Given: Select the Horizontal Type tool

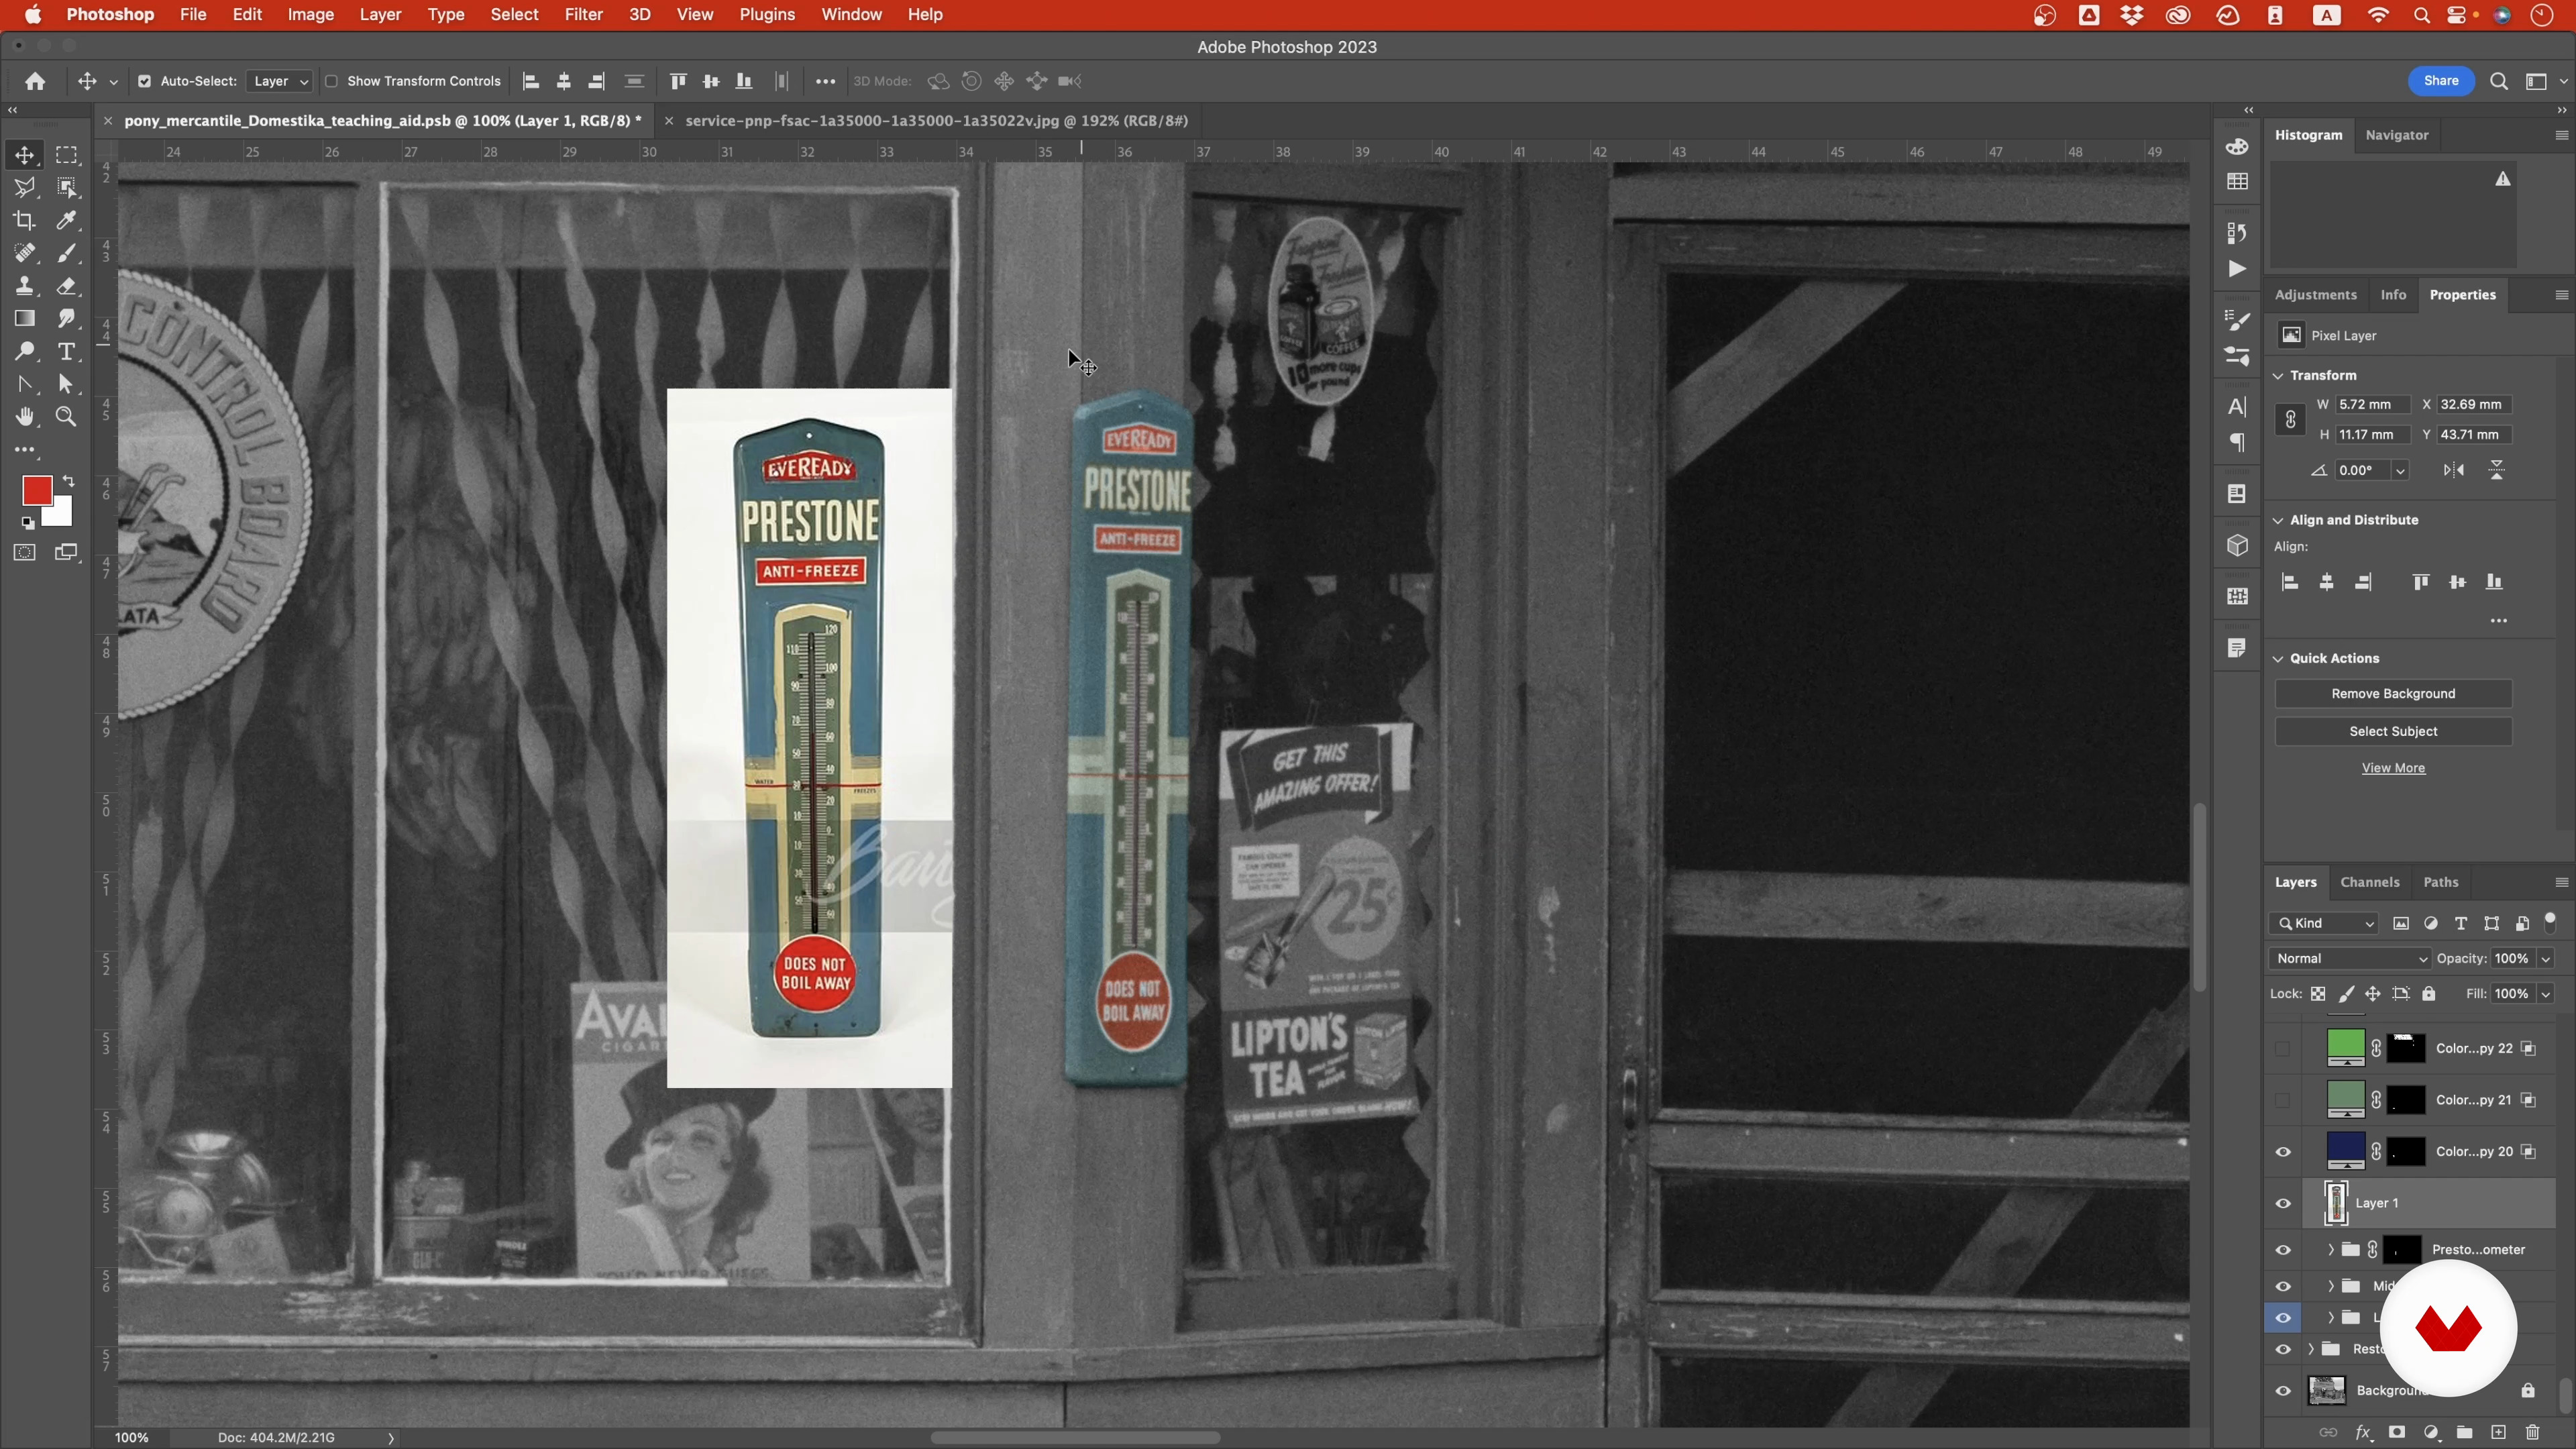Looking at the screenshot, I should (67, 352).
